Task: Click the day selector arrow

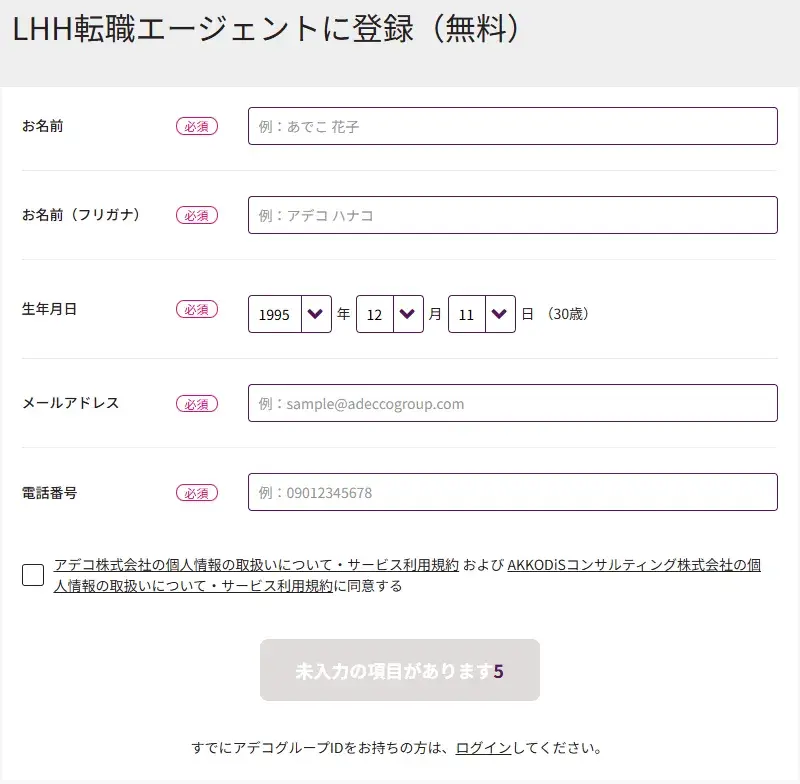Action: click(x=499, y=314)
